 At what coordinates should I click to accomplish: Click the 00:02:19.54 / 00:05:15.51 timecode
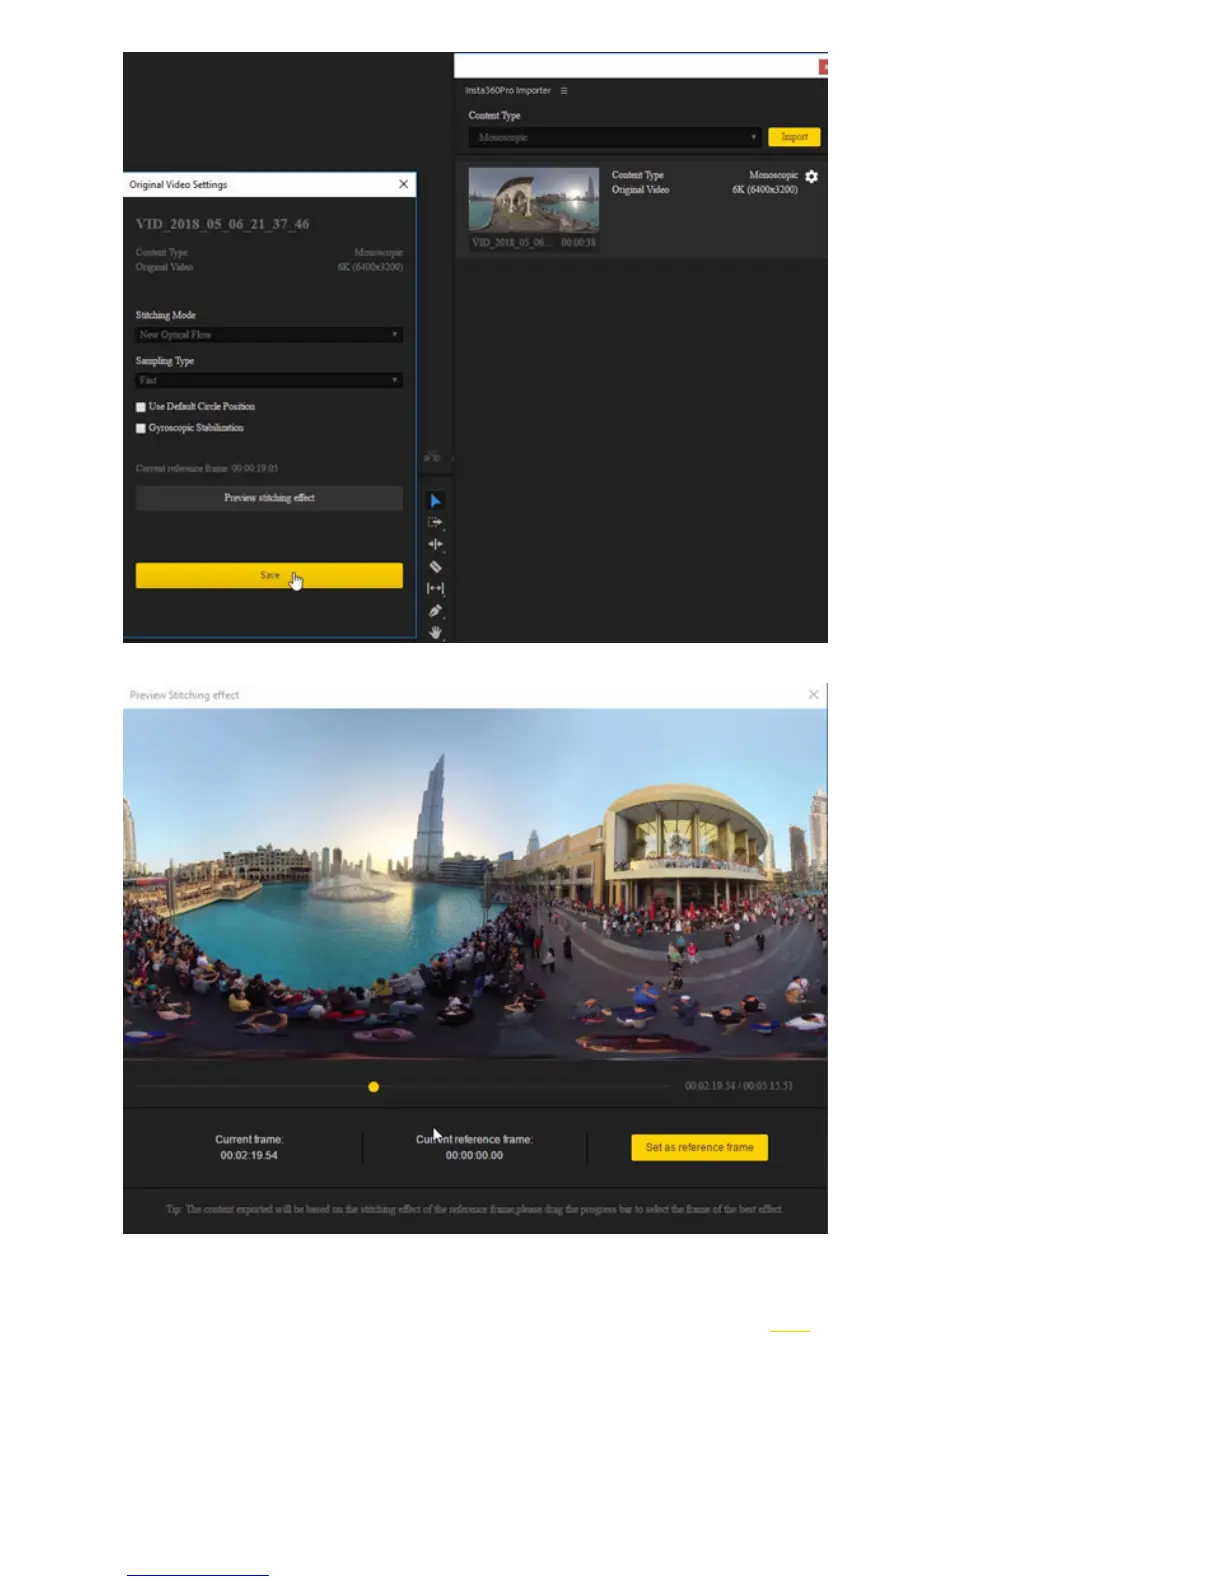[739, 1086]
